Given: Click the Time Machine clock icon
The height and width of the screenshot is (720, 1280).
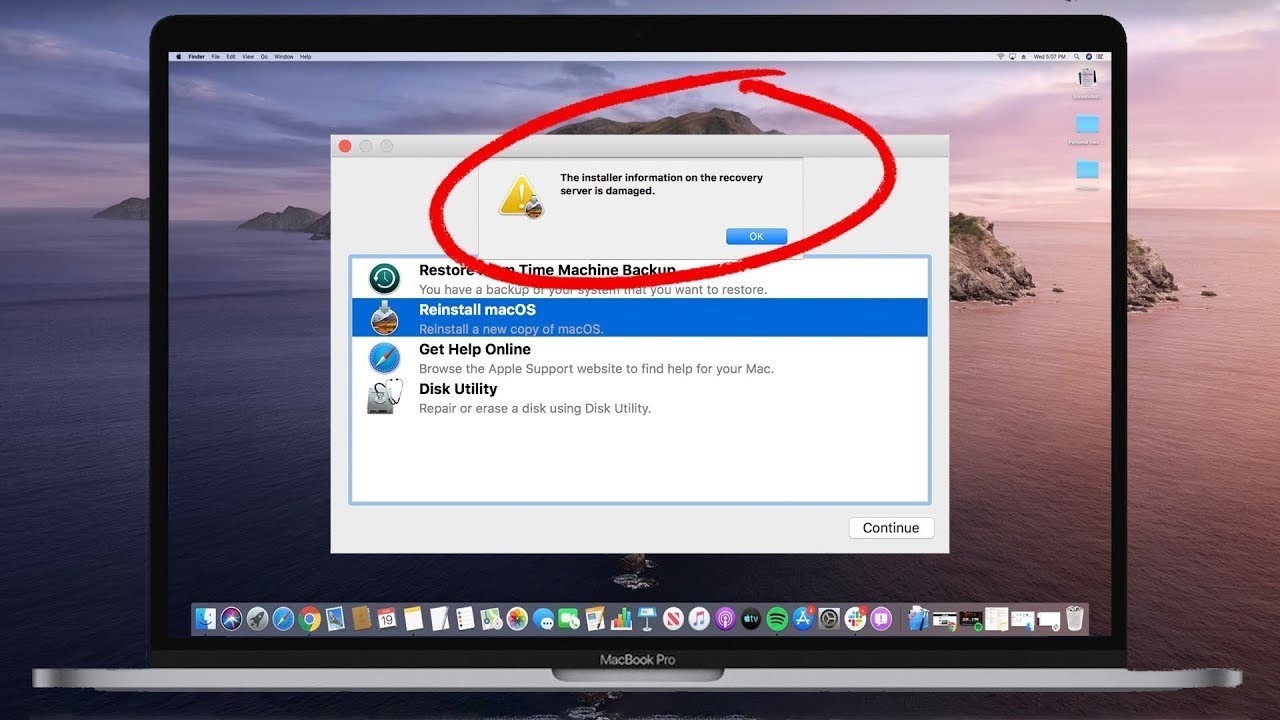Looking at the screenshot, I should click(384, 279).
